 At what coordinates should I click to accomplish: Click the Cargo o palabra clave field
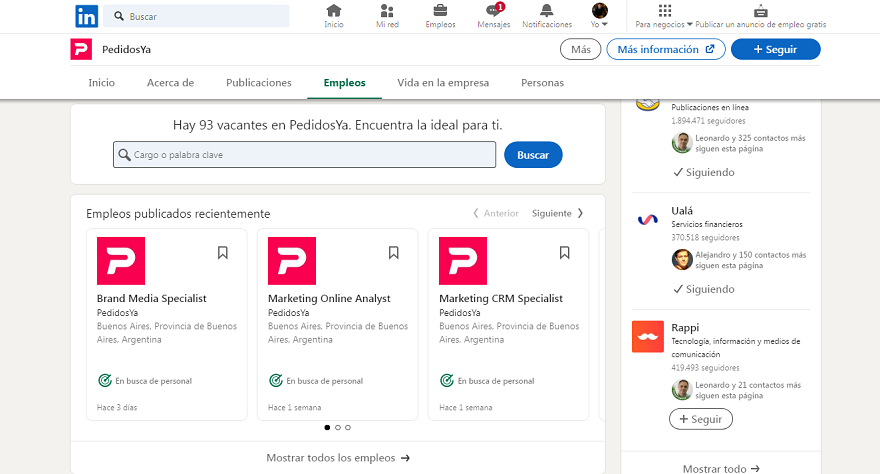304,155
